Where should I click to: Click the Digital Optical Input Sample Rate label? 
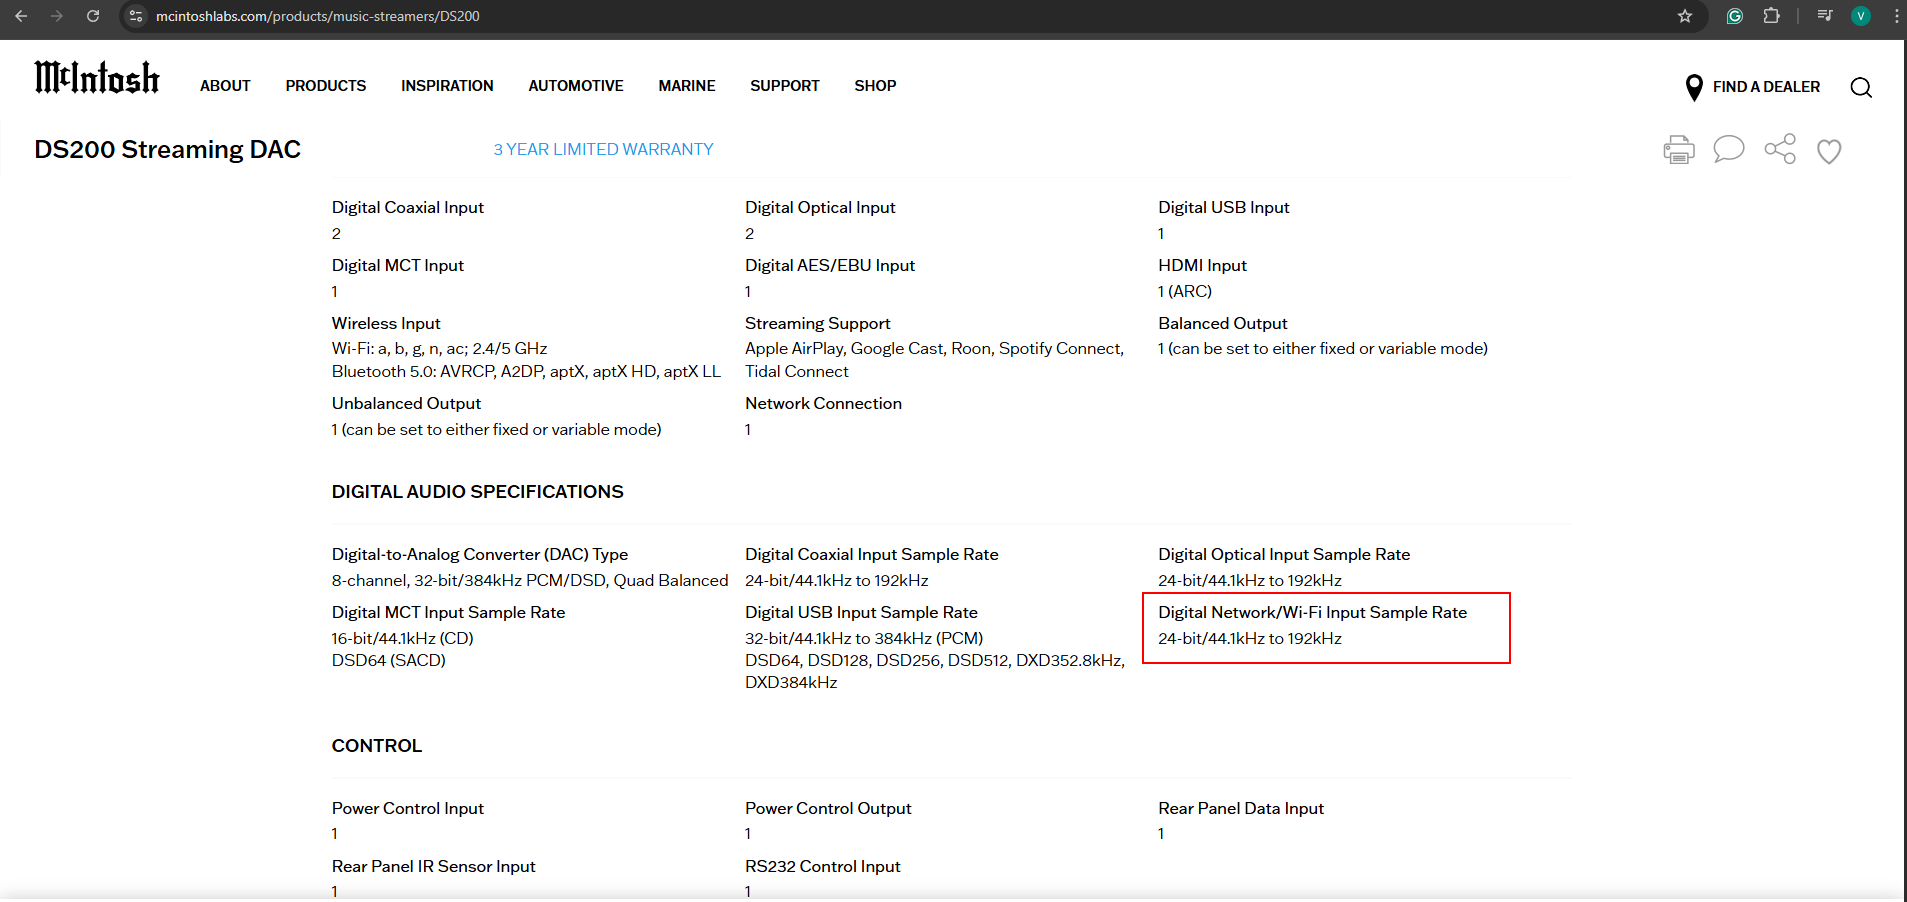(1284, 554)
